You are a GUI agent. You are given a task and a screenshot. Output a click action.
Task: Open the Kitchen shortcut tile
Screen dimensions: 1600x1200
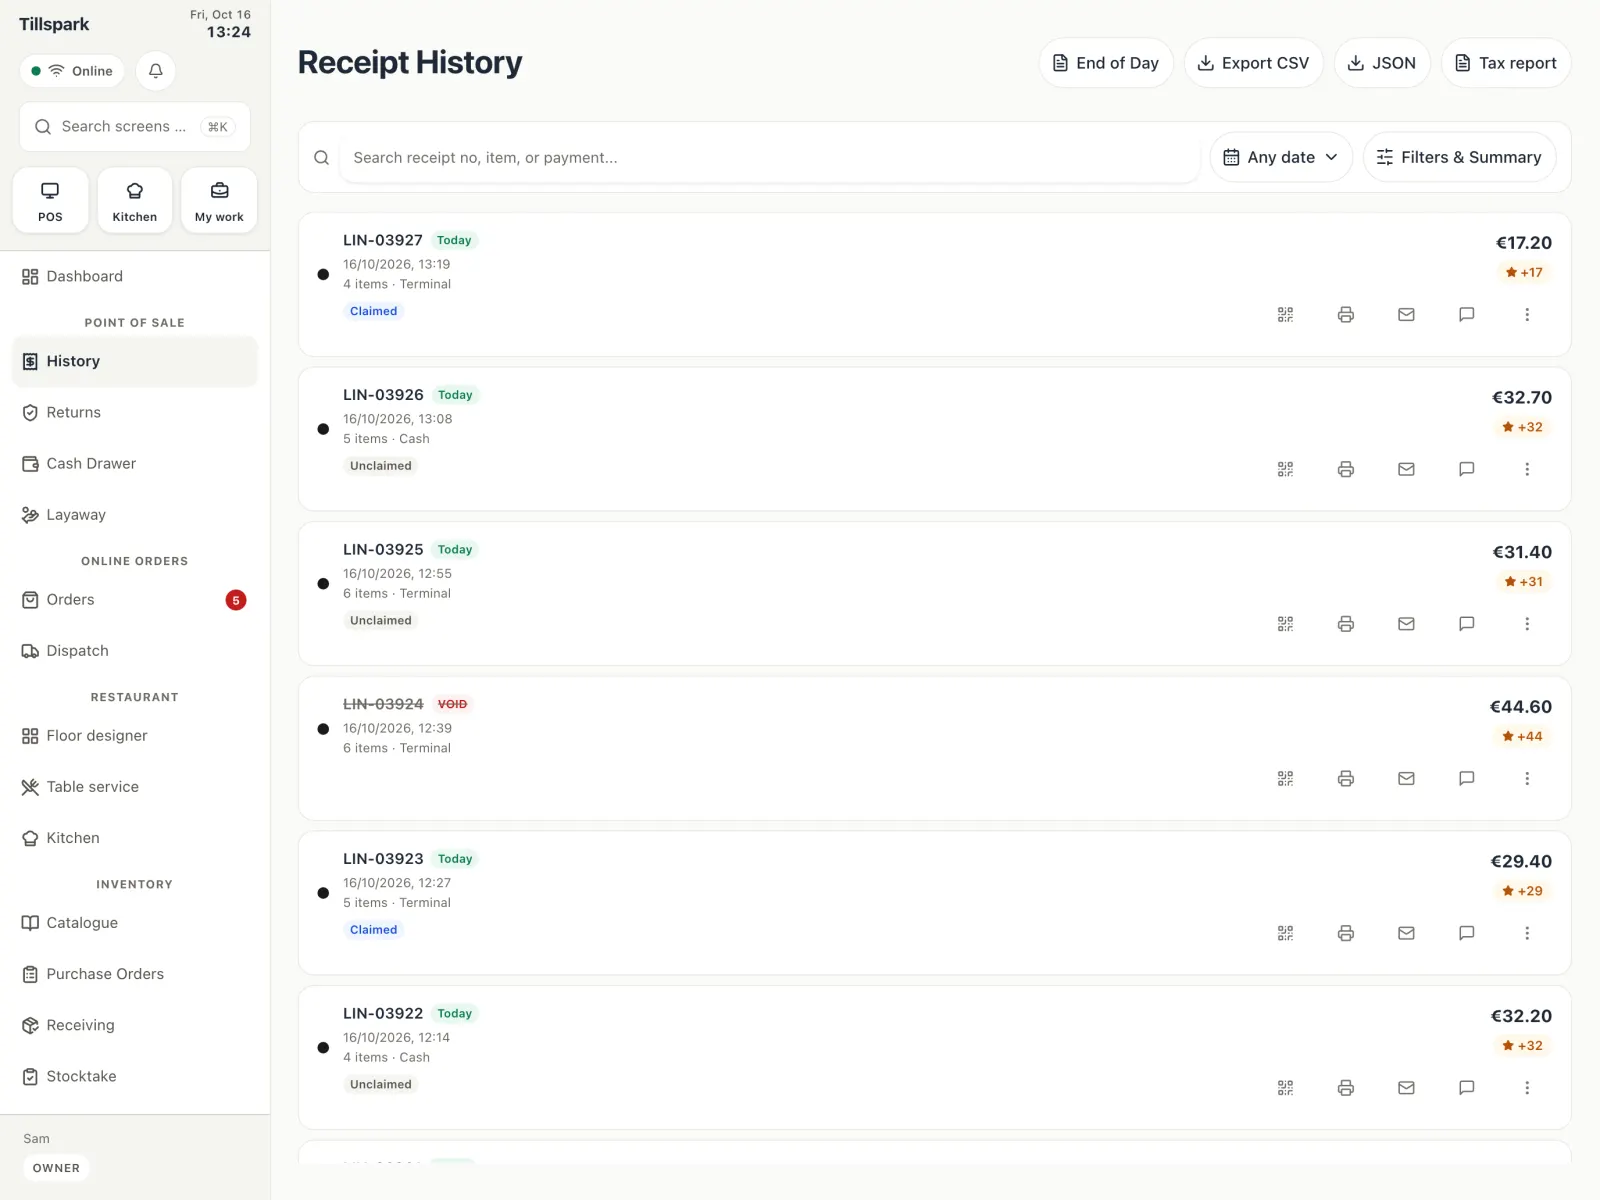(135, 201)
